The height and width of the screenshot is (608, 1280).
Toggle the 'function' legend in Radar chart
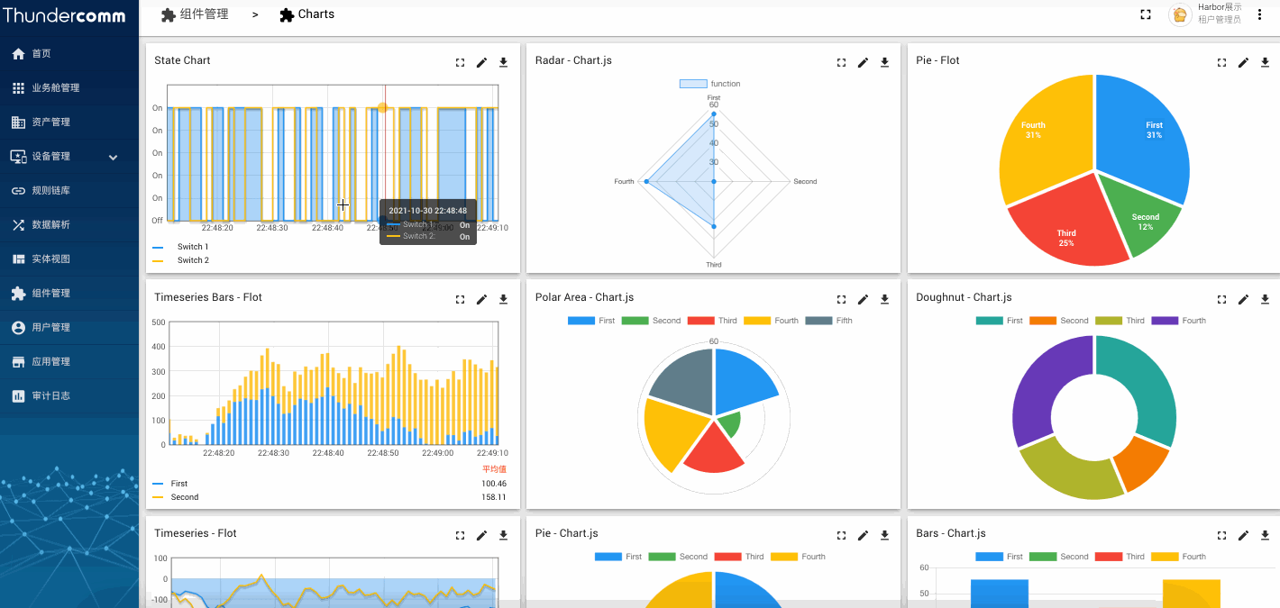[710, 84]
